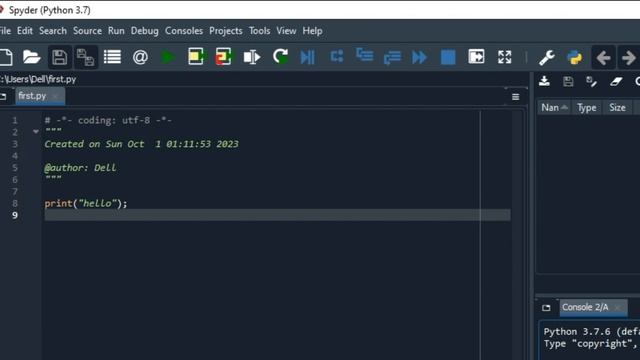
Task: Click the Created on Sun Oct line
Action: click(x=141, y=144)
